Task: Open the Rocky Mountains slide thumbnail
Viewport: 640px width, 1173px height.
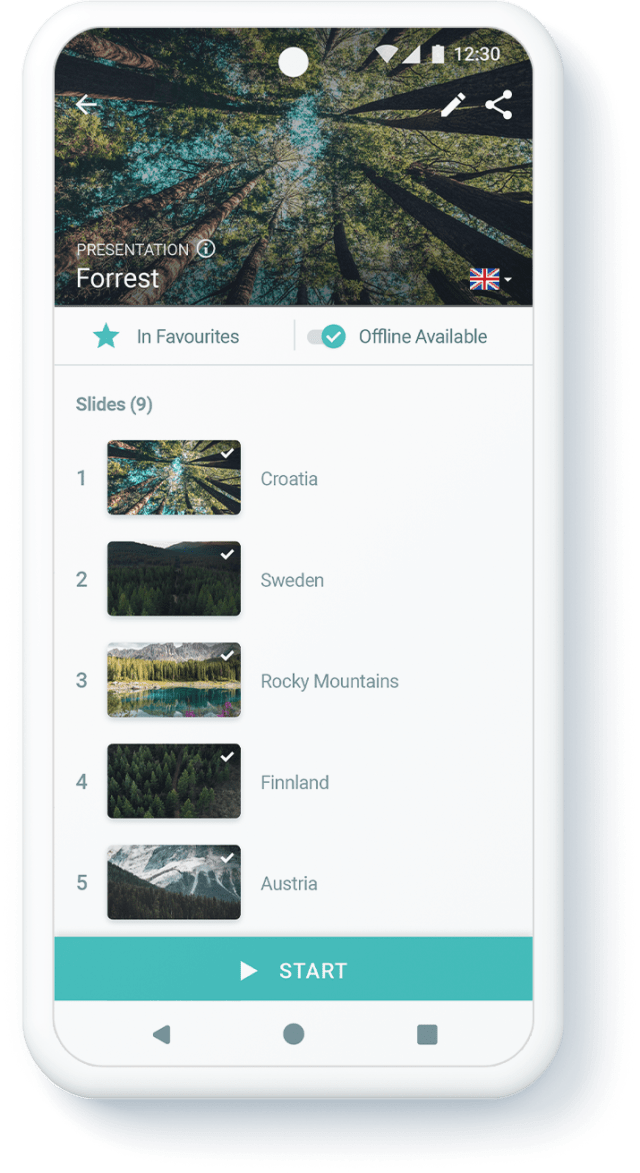Action: click(173, 680)
